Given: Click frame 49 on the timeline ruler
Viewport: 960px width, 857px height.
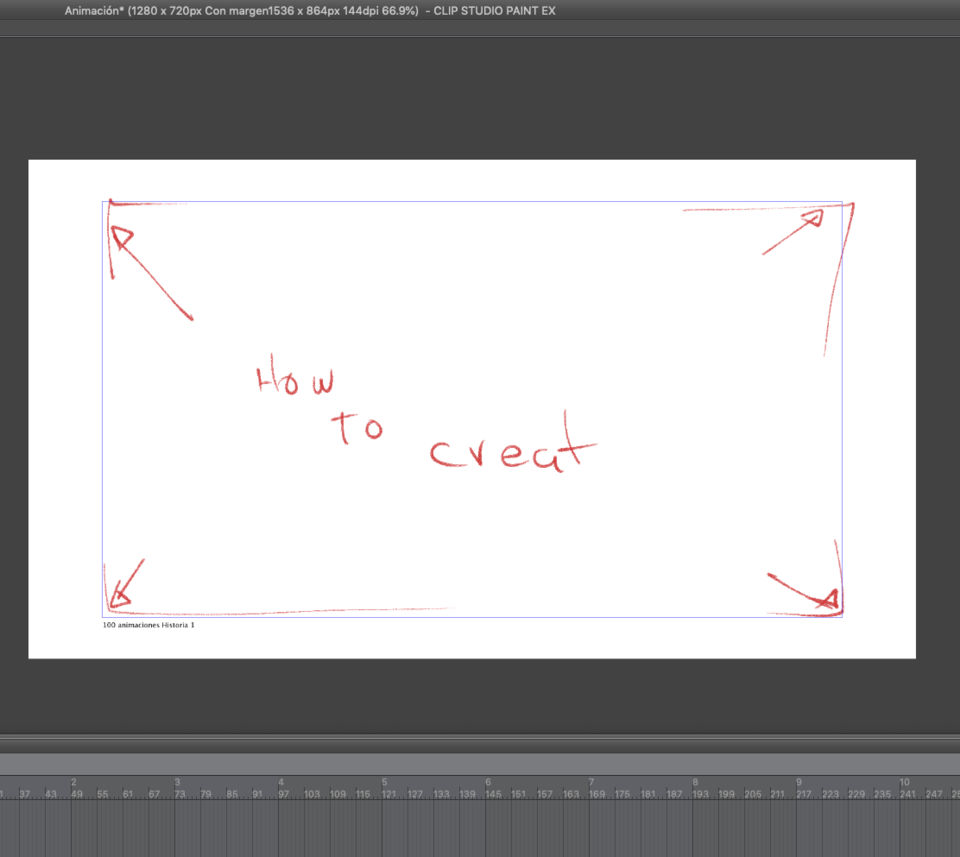Looking at the screenshot, I should click(76, 794).
